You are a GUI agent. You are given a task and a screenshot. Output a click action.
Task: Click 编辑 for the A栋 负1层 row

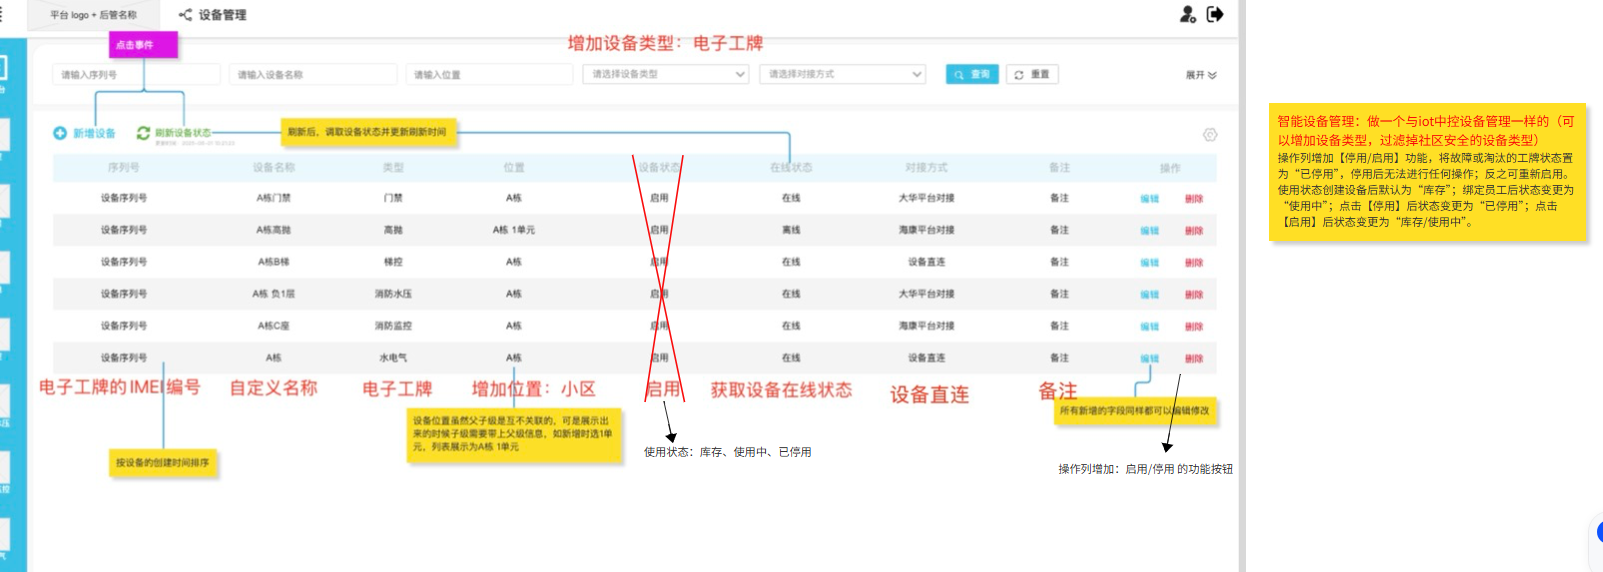[1150, 295]
